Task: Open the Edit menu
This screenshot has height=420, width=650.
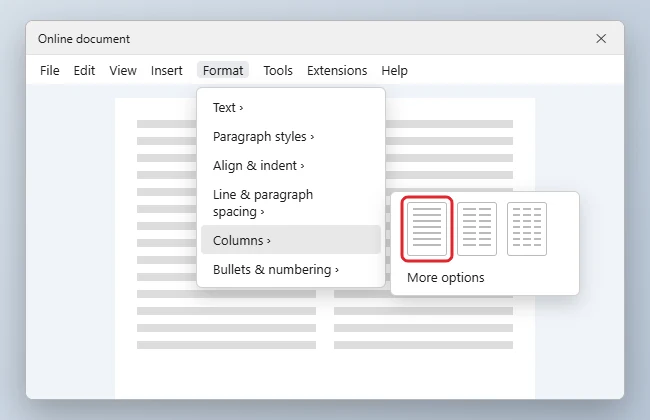Action: tap(84, 70)
